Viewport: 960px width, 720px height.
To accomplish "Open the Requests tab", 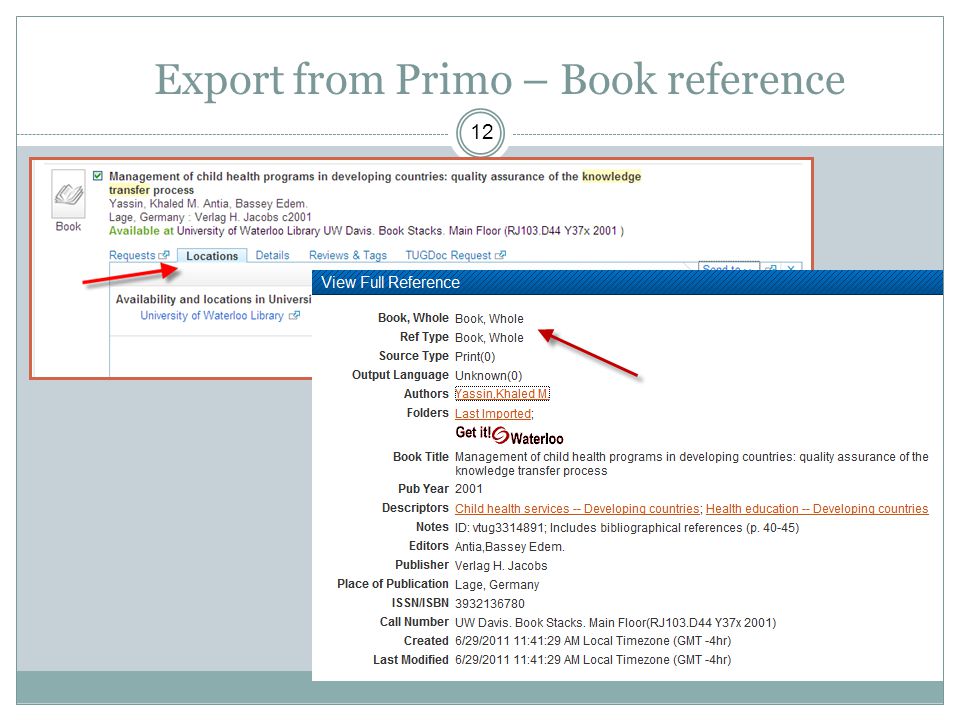I will tap(132, 255).
